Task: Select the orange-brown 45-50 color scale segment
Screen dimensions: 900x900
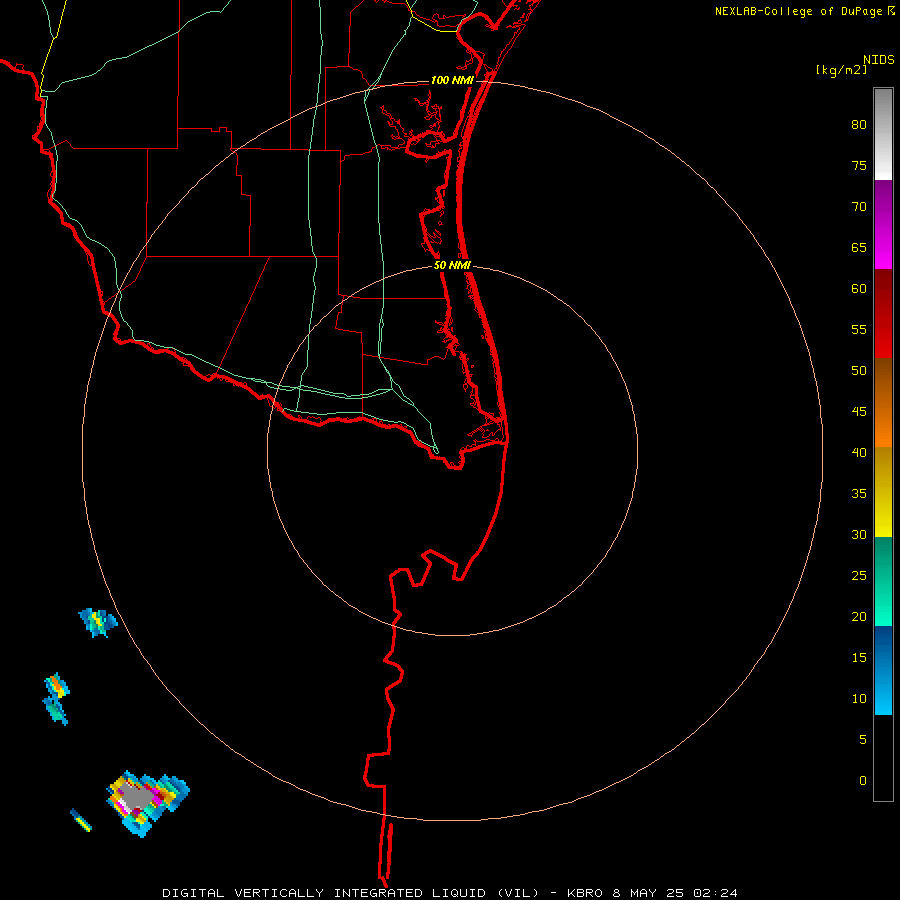Action: point(883,402)
